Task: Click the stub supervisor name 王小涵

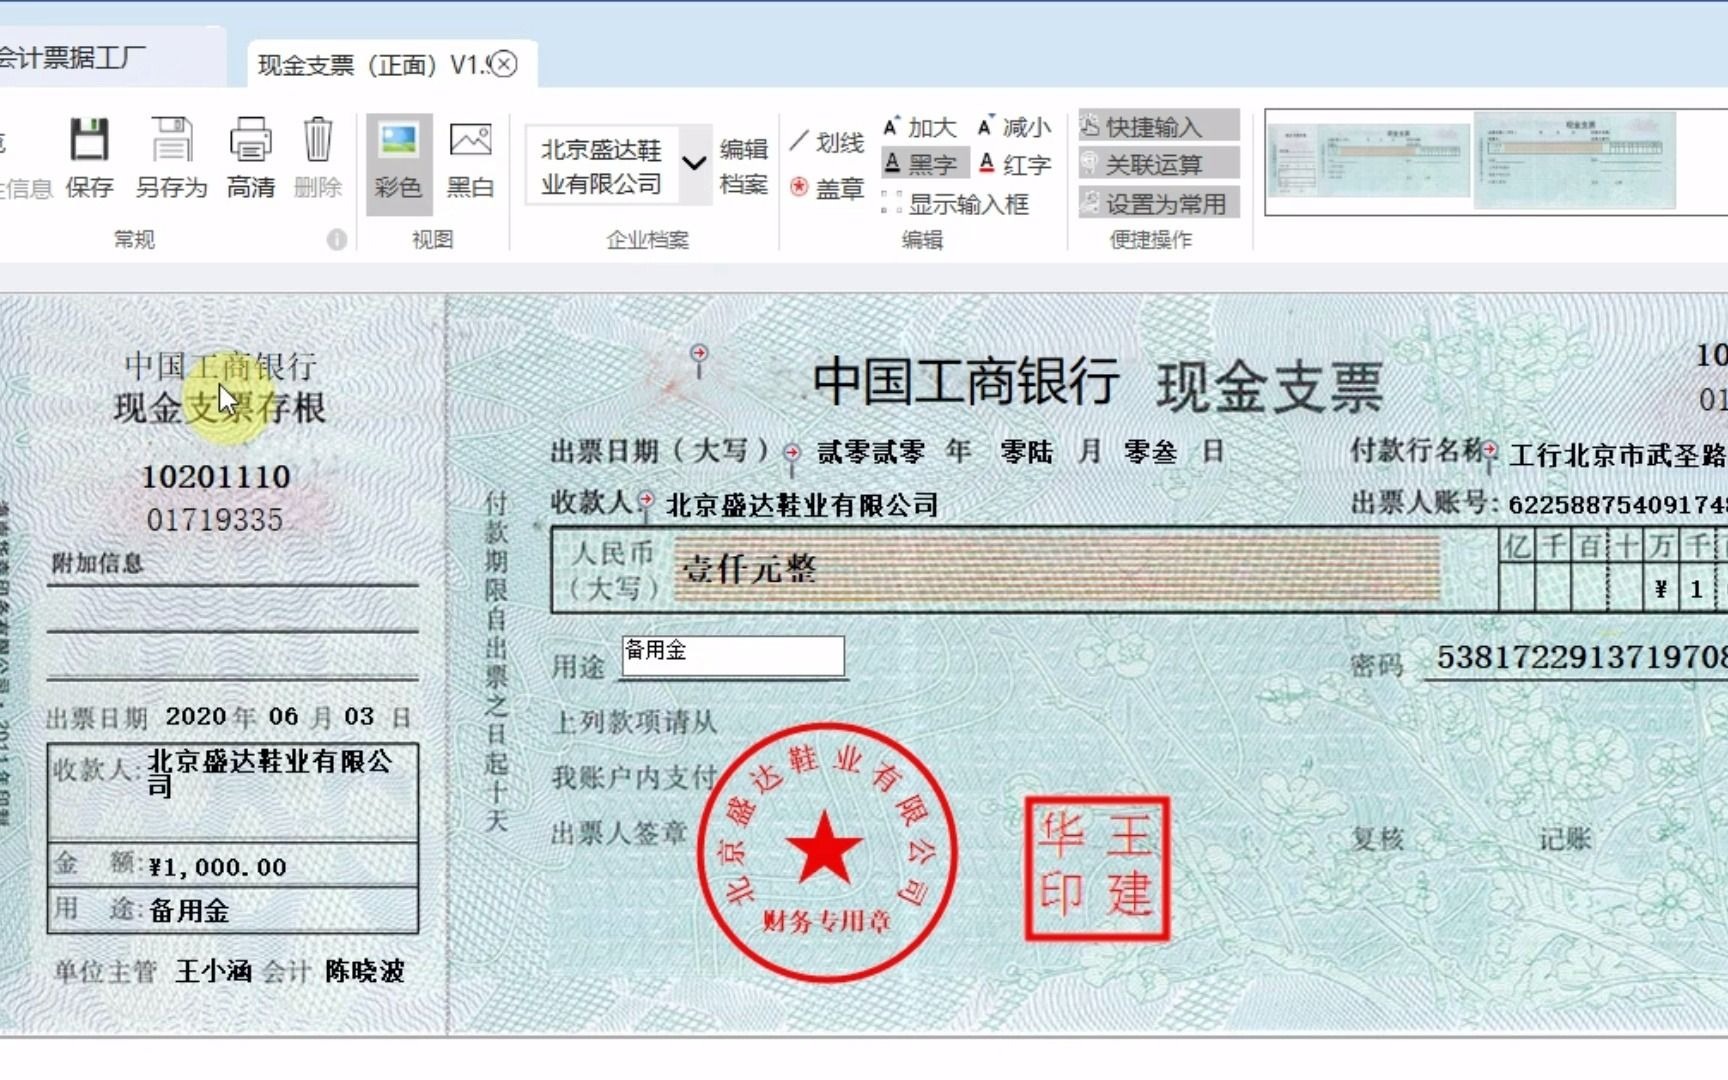Action: click(213, 971)
